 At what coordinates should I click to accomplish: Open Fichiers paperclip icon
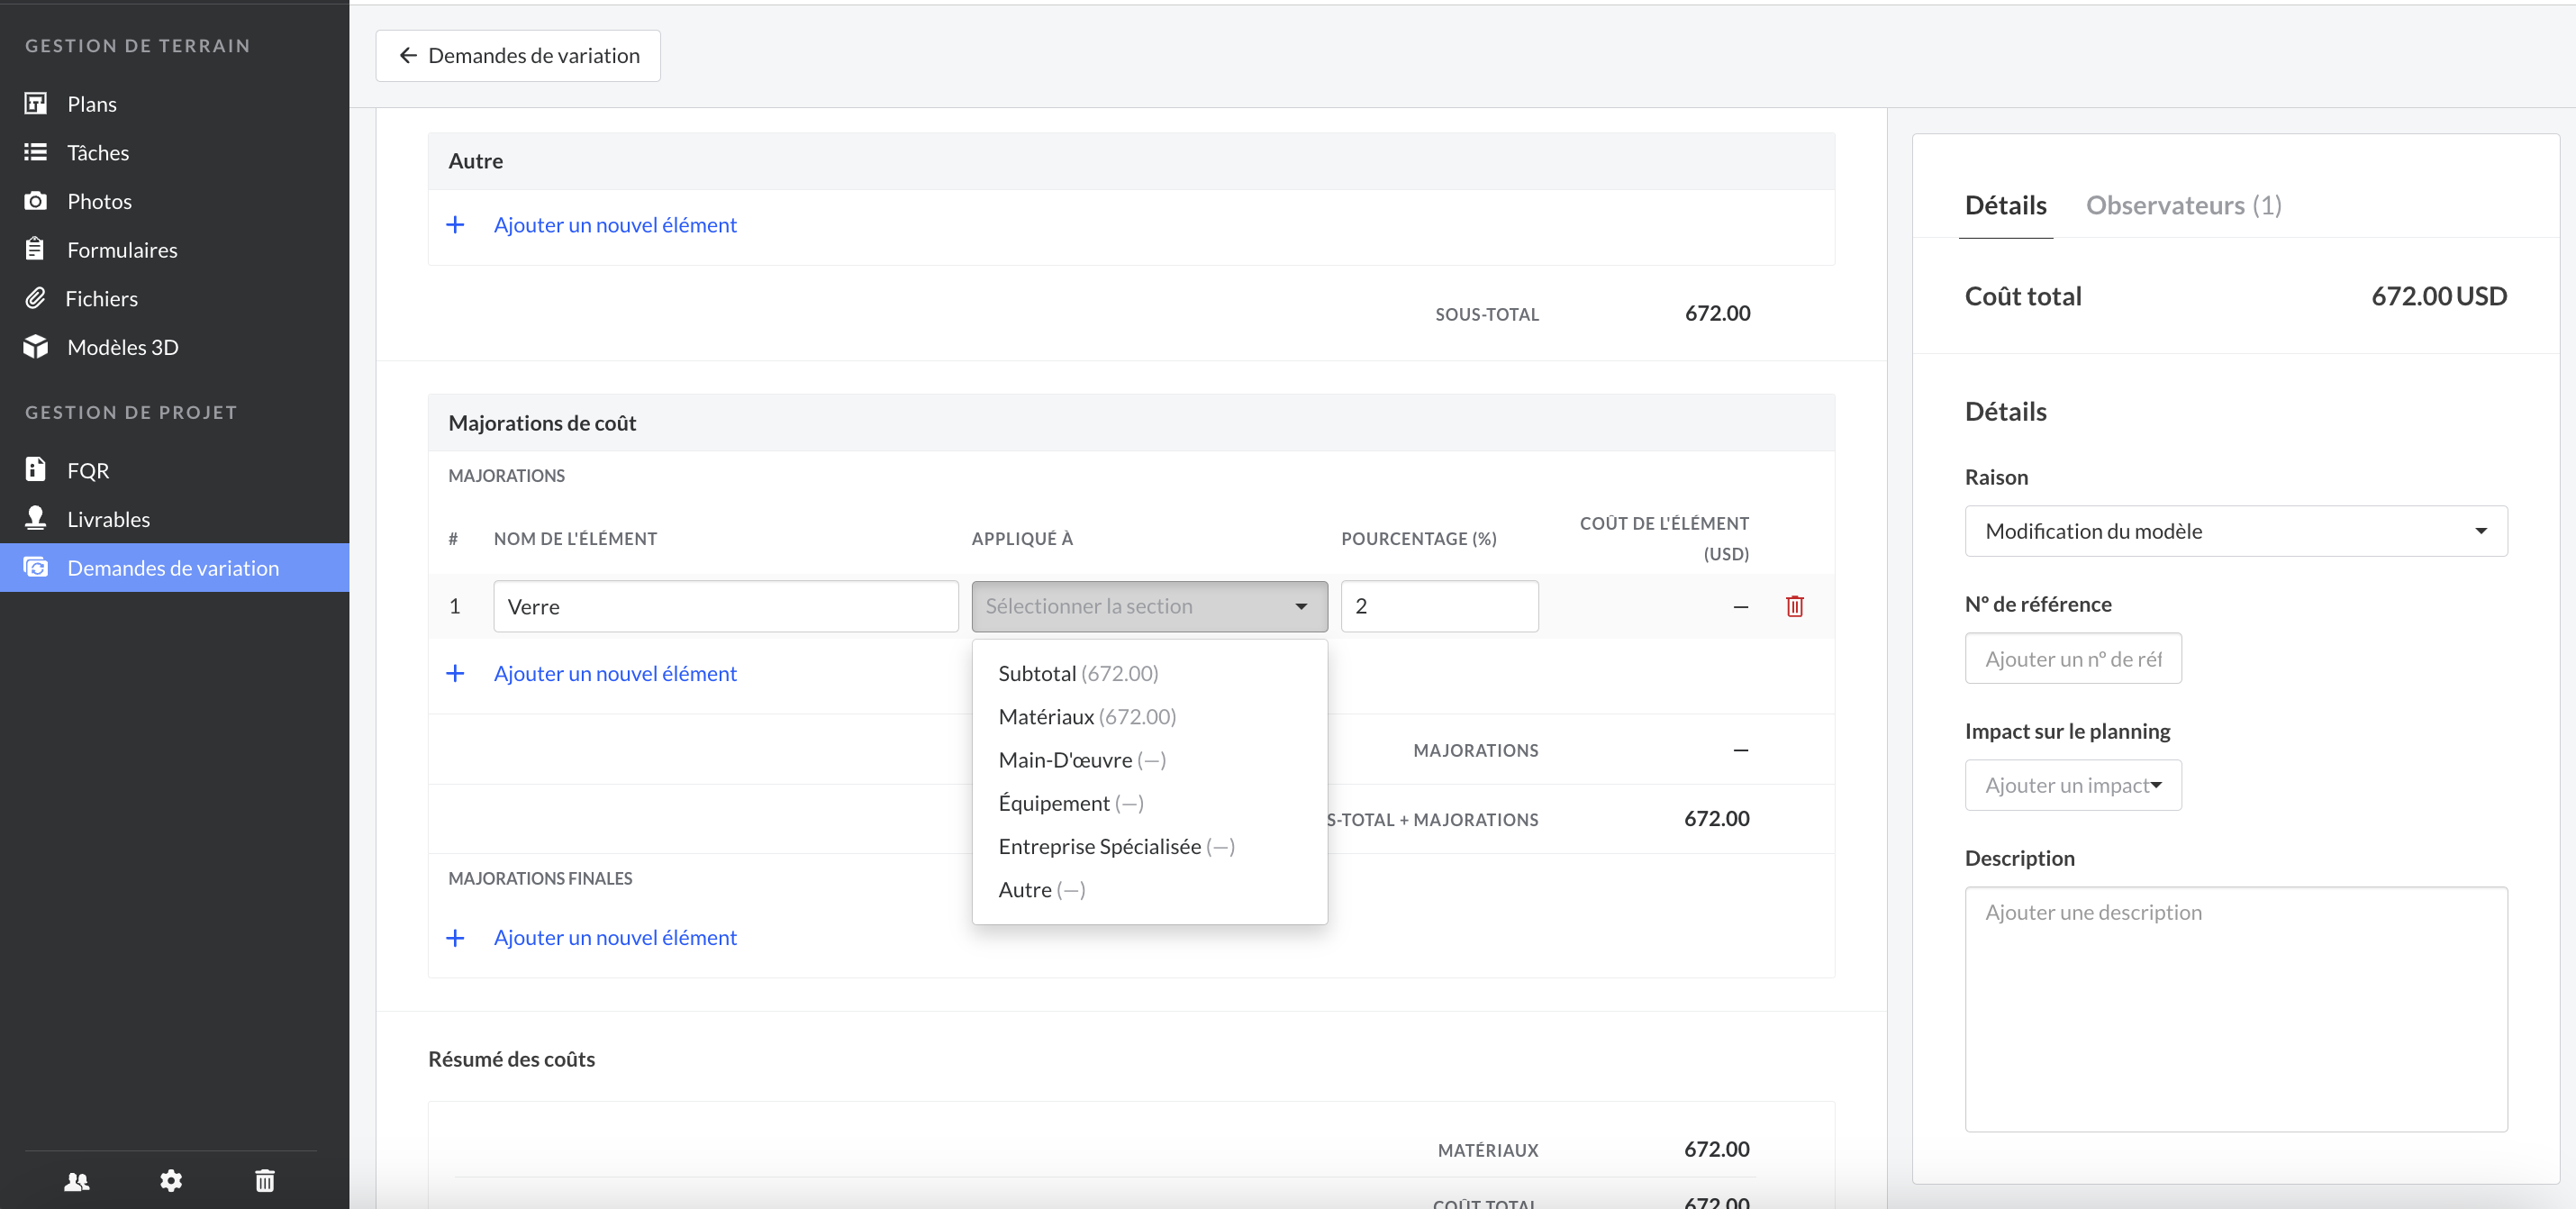tap(35, 298)
